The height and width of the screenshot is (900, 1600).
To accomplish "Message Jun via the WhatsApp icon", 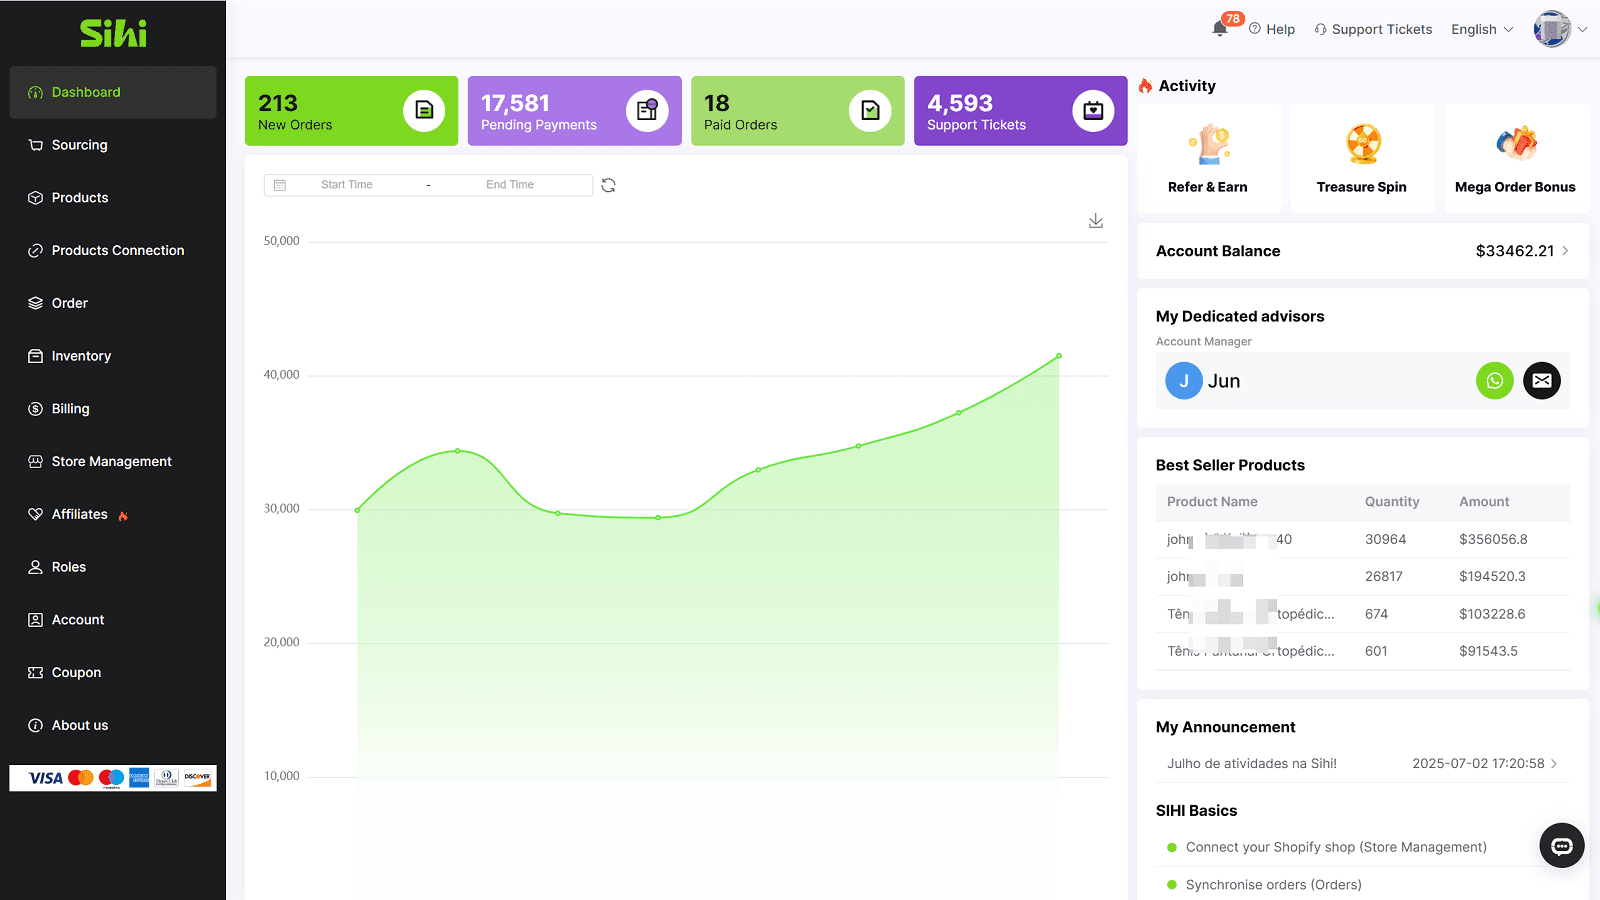I will [1494, 381].
